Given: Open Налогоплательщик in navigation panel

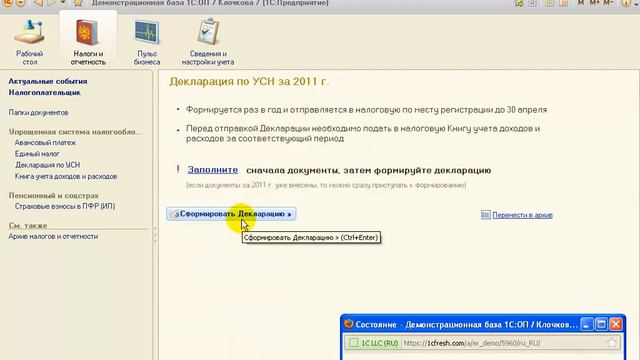Looking at the screenshot, I should pos(44,93).
